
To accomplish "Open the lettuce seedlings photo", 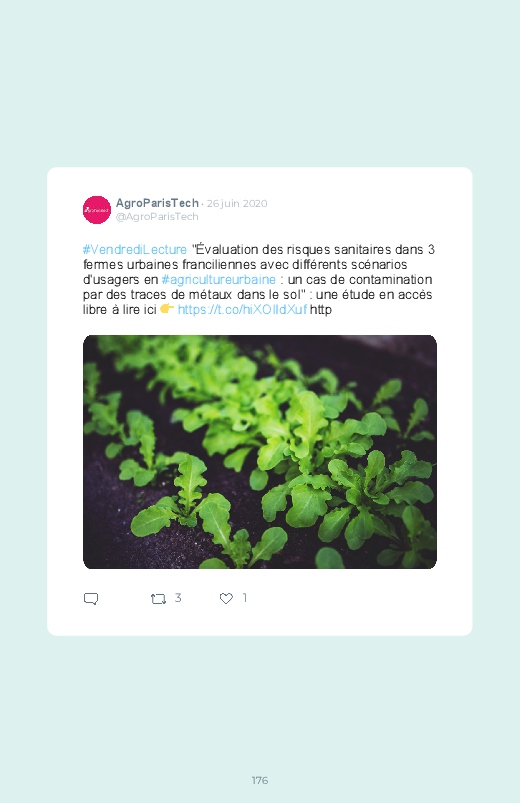I will pyautogui.click(x=260, y=452).
